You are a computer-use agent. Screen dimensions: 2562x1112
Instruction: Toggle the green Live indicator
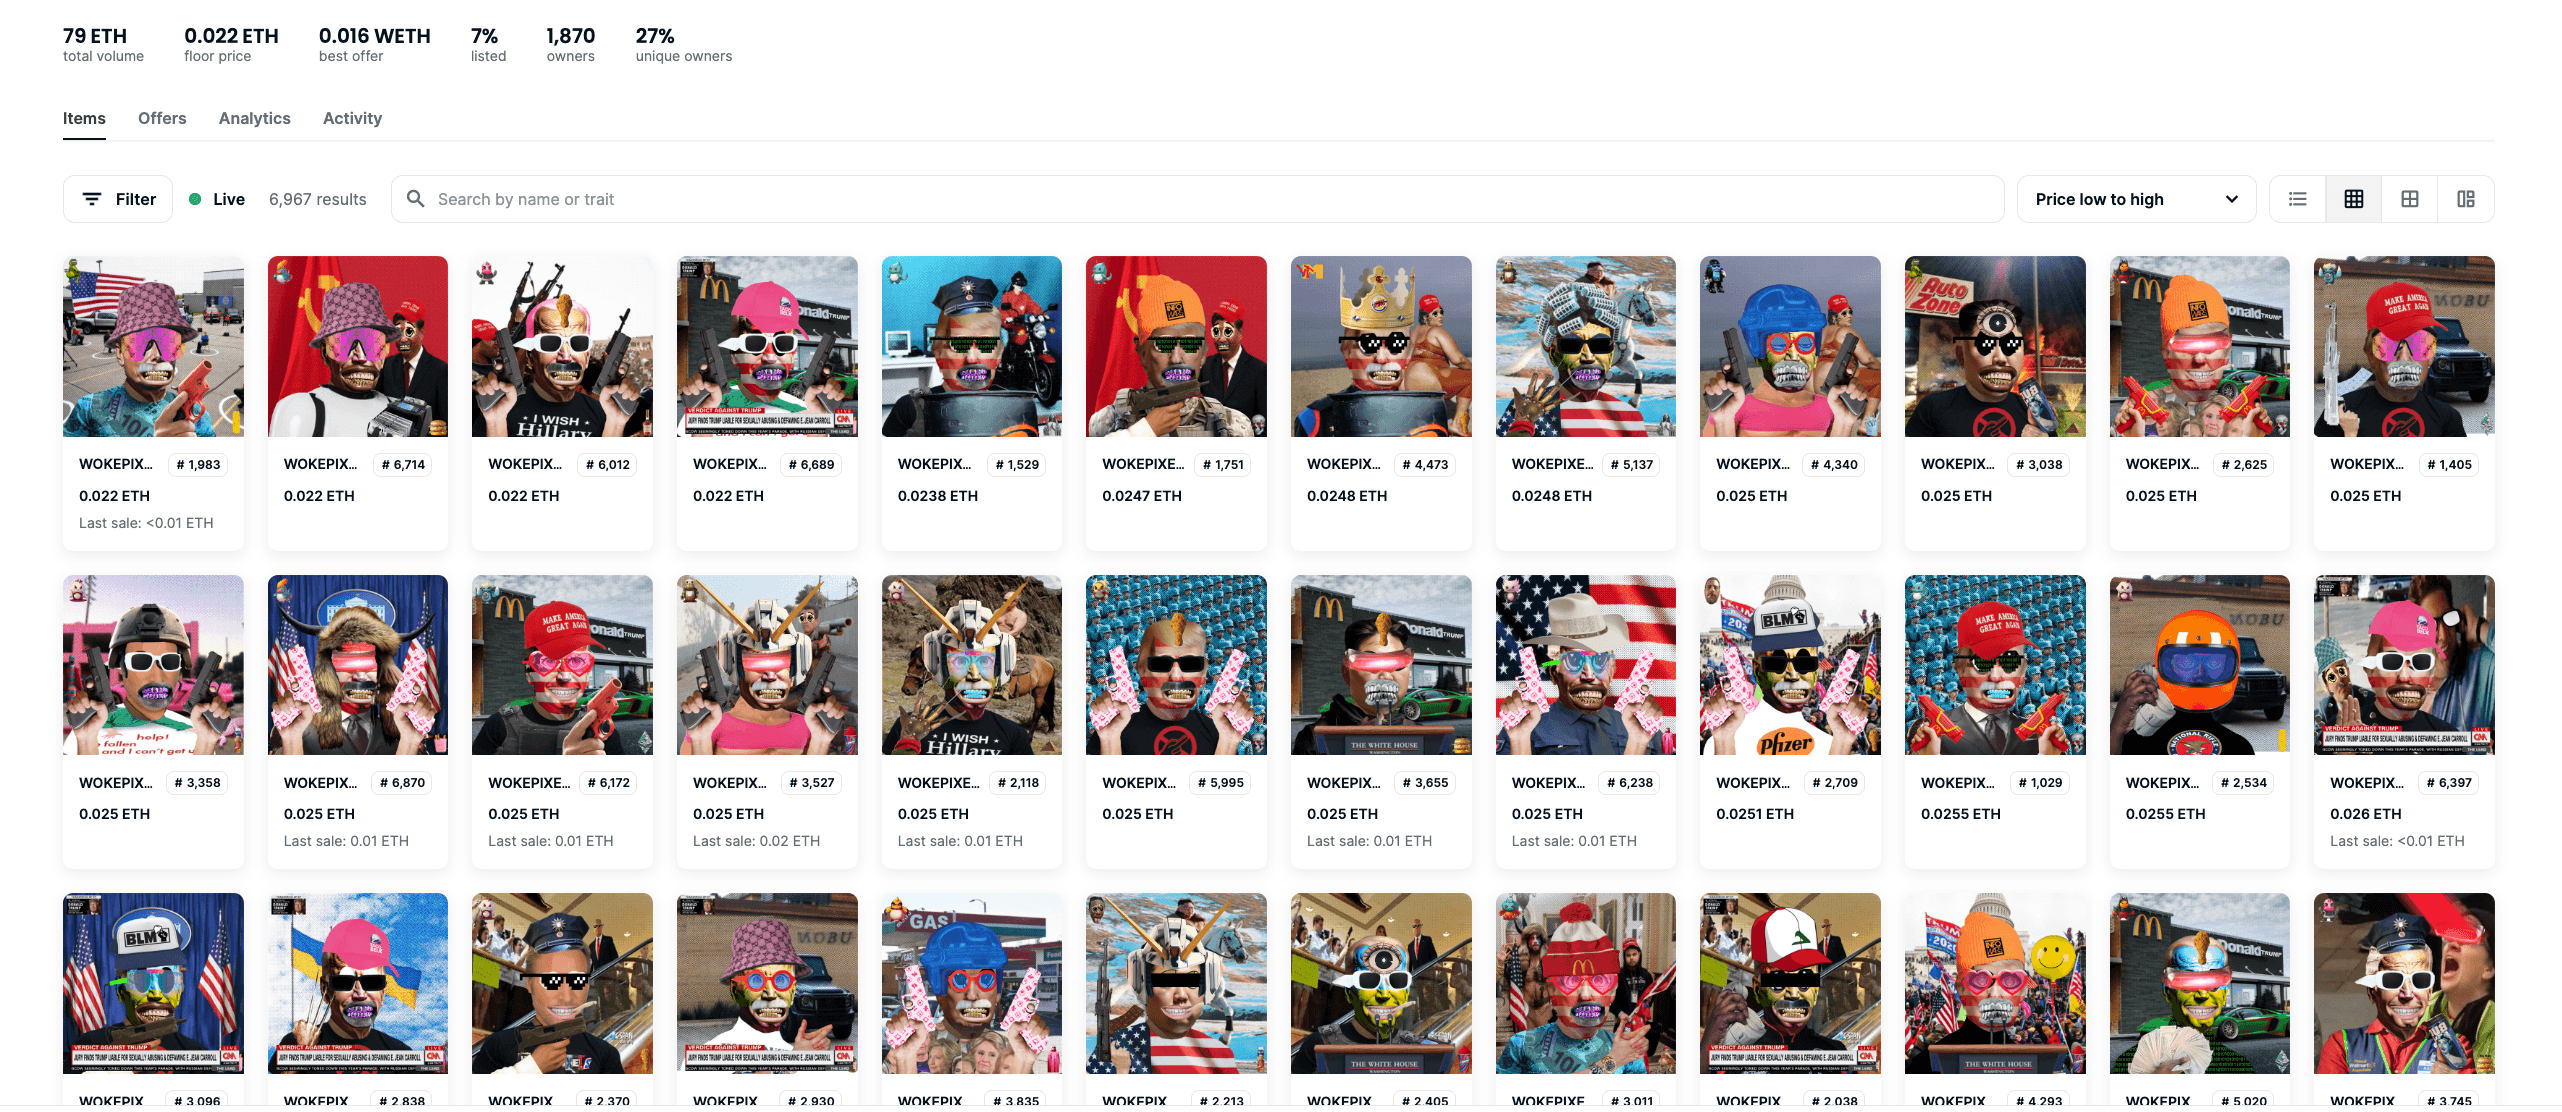tap(195, 199)
